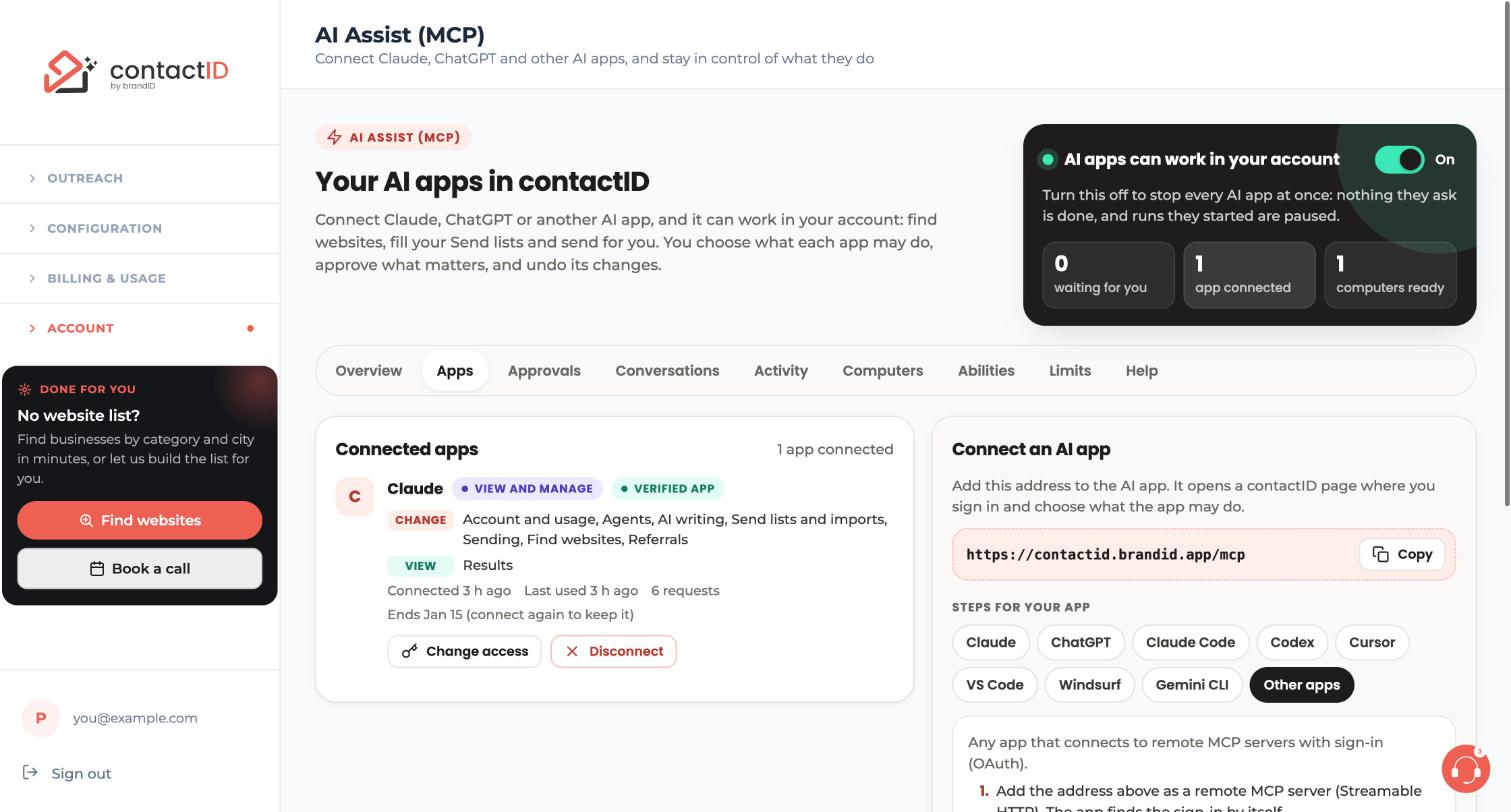
Task: Show steps for Claude app
Action: click(x=991, y=642)
